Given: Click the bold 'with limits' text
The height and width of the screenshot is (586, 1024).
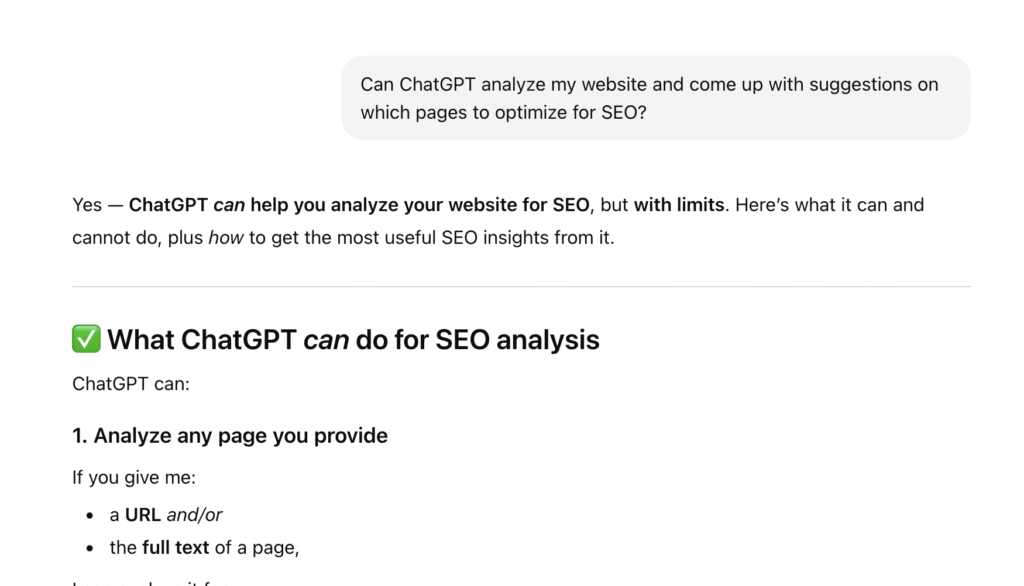Looking at the screenshot, I should [678, 205].
